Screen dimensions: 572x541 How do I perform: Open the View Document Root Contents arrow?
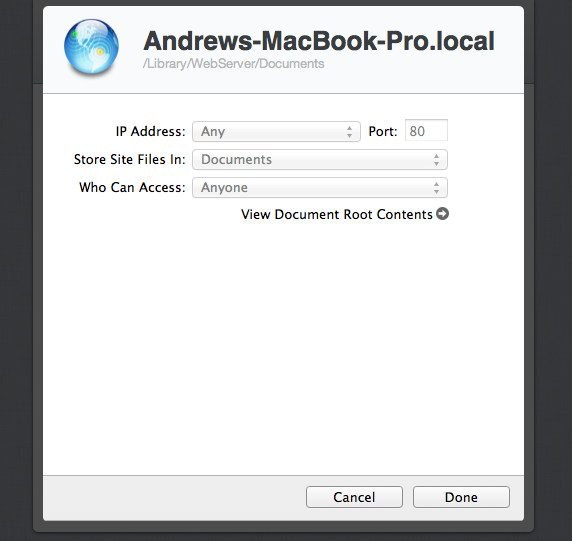(442, 214)
